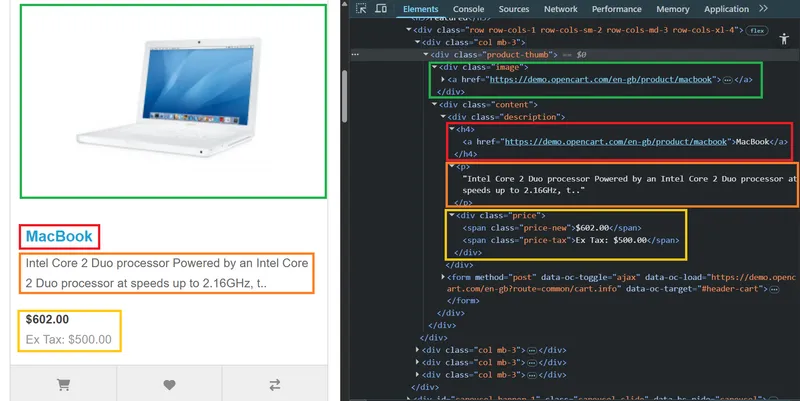Viewport: 800px width, 401px height.
Task: Expand the form method post node
Action: click(443, 277)
